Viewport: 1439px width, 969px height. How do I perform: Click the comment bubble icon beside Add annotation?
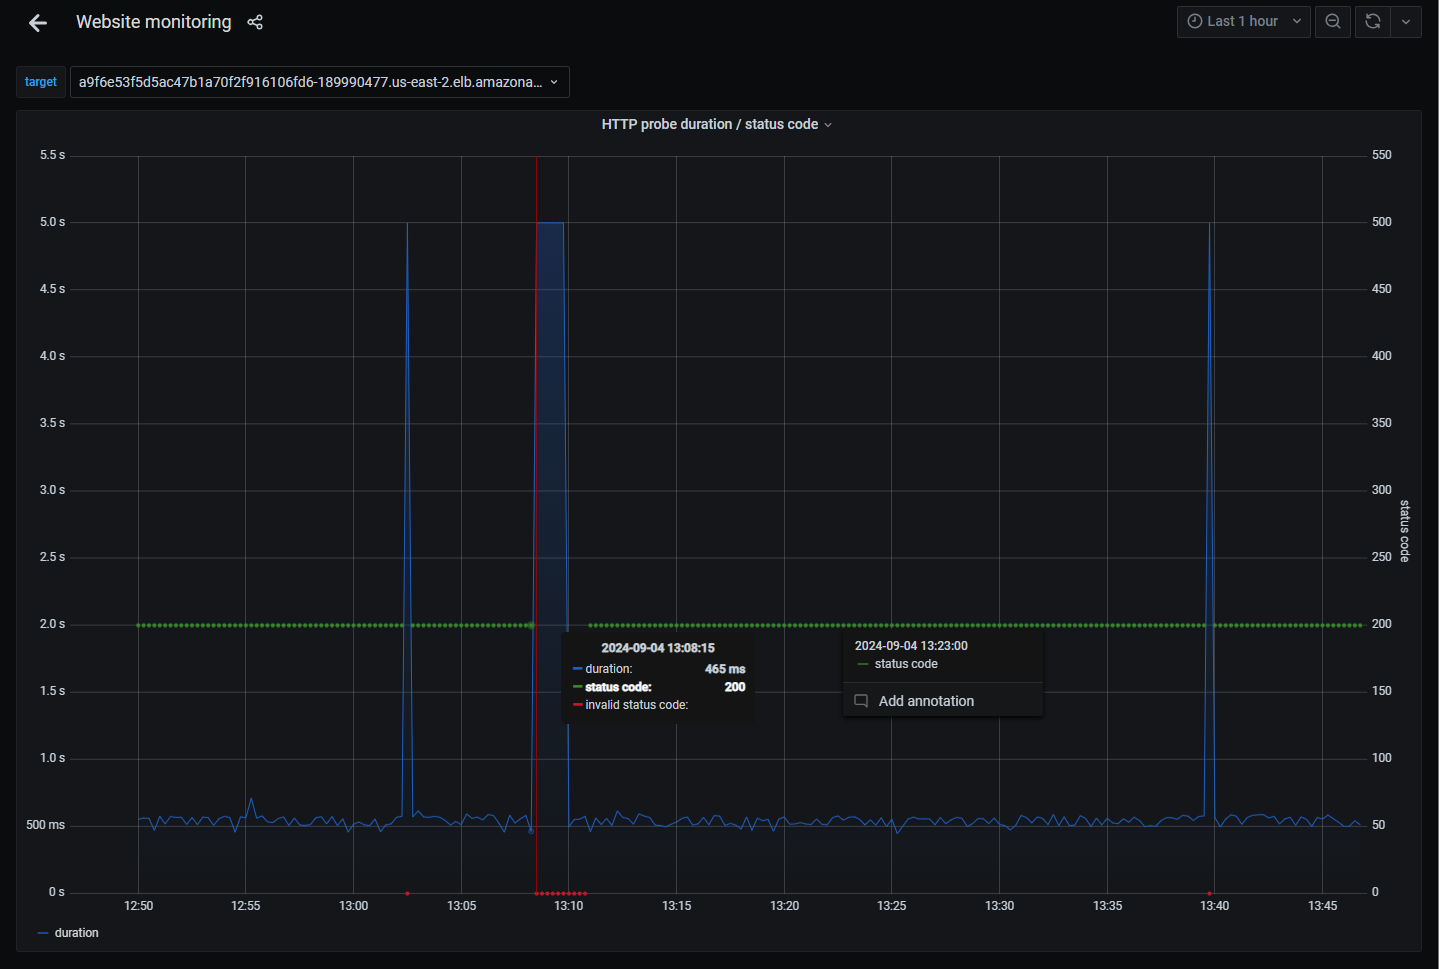[x=861, y=700]
